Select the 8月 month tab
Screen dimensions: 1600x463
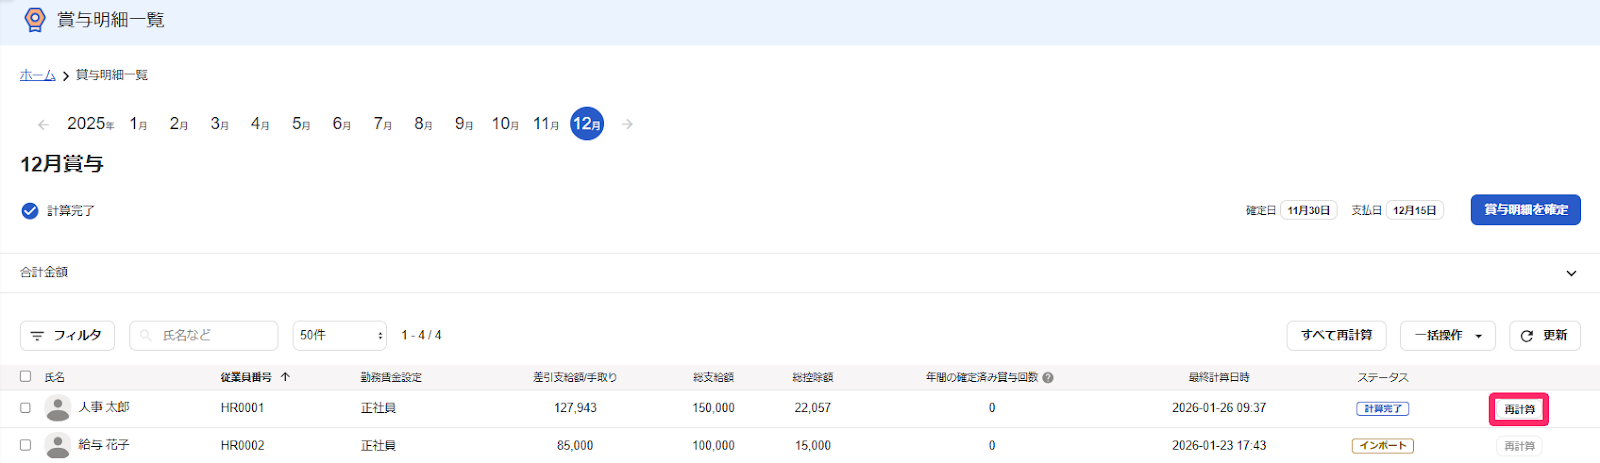(423, 124)
